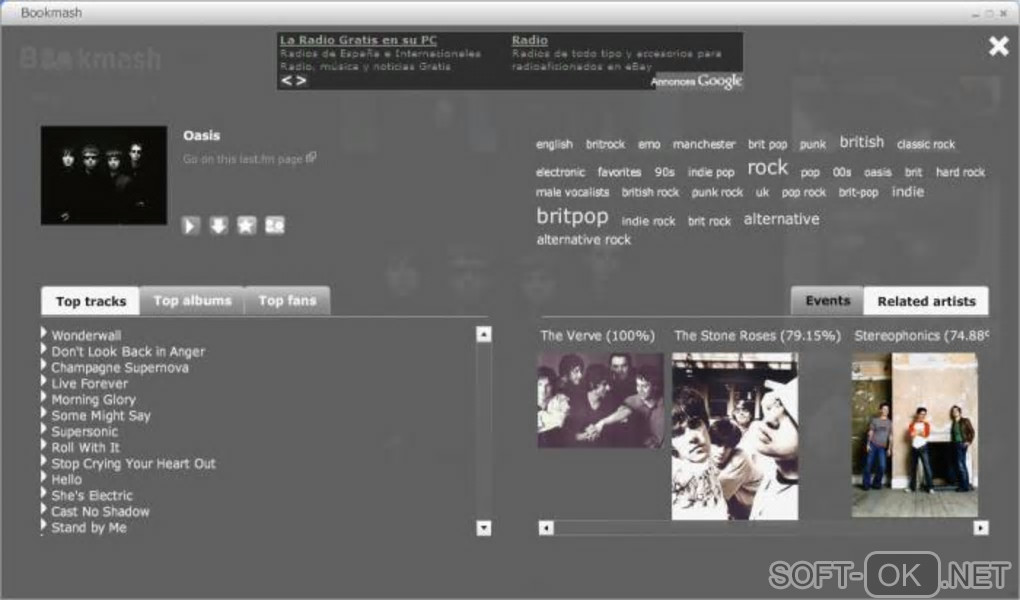The height and width of the screenshot is (600, 1020).
Task: Click the ad previous arrow
Action: 286,81
